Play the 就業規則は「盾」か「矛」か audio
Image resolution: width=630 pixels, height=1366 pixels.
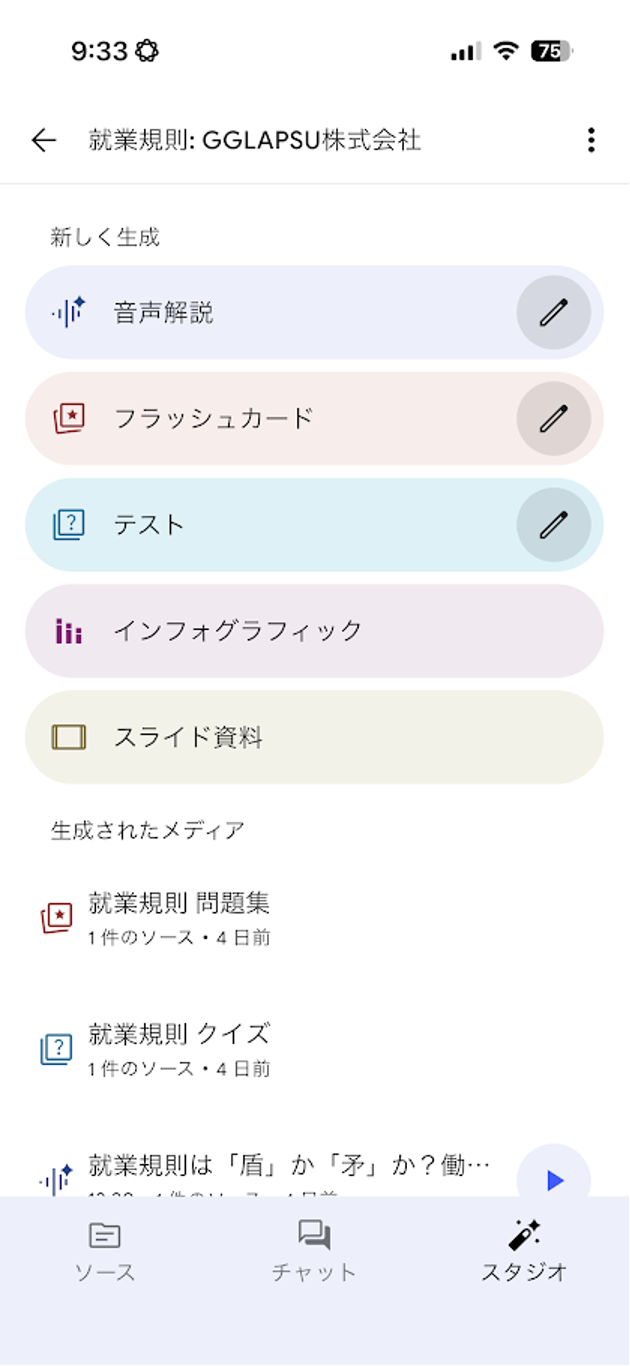point(553,1180)
